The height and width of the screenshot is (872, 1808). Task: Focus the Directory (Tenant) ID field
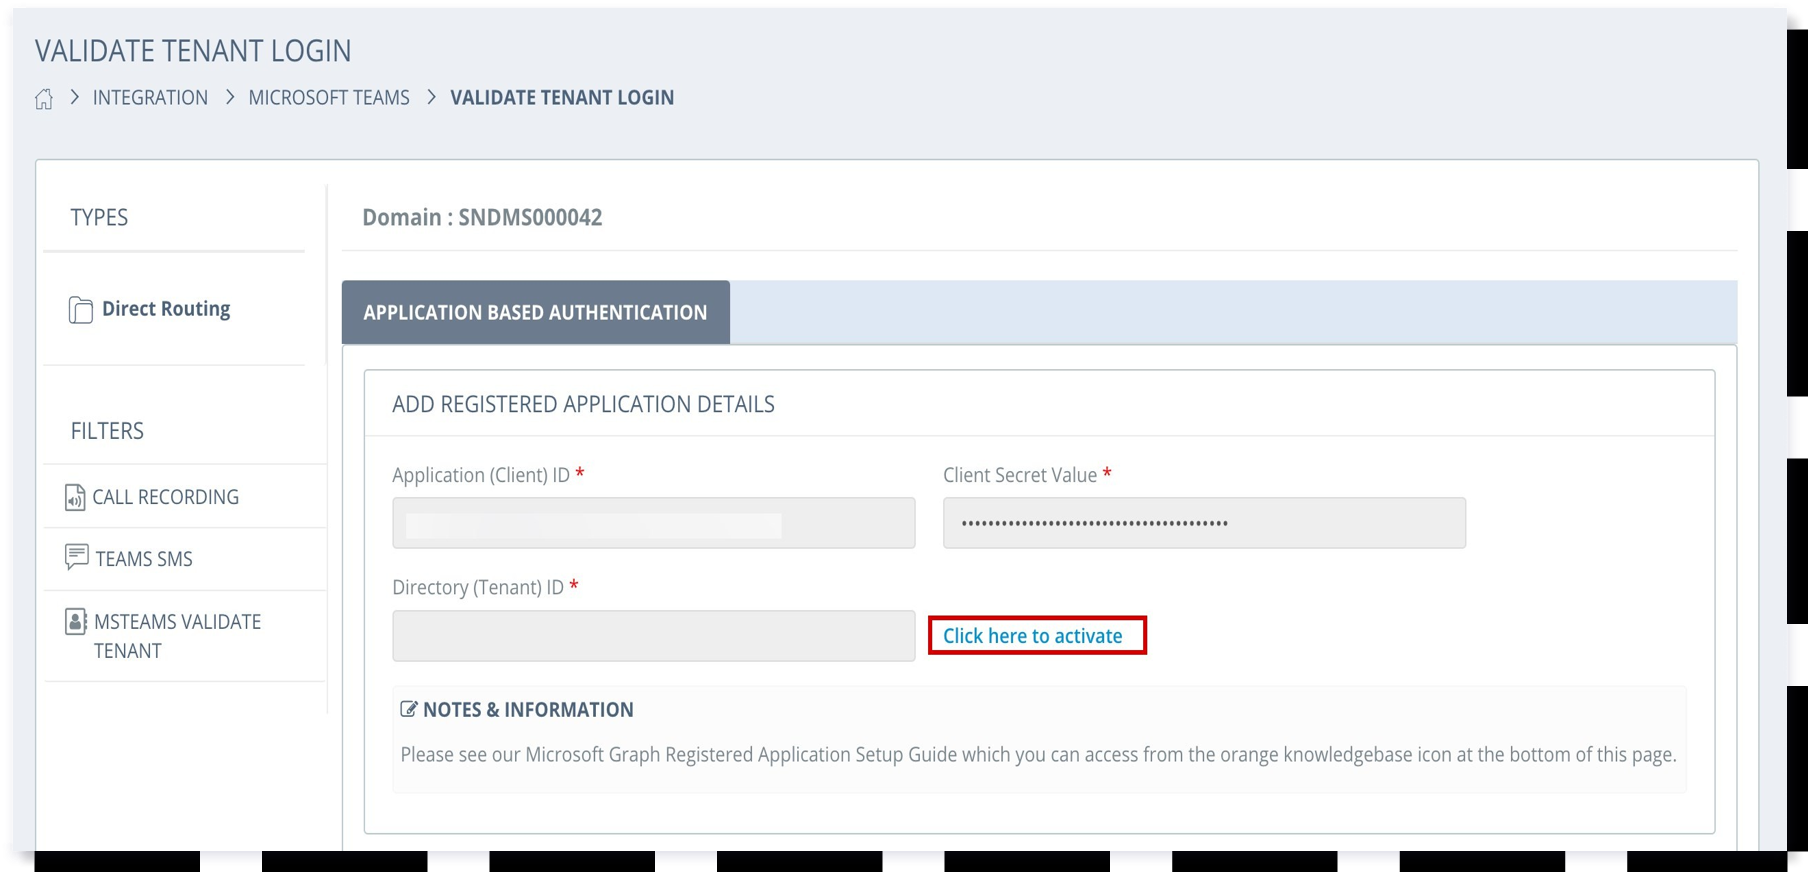point(654,636)
